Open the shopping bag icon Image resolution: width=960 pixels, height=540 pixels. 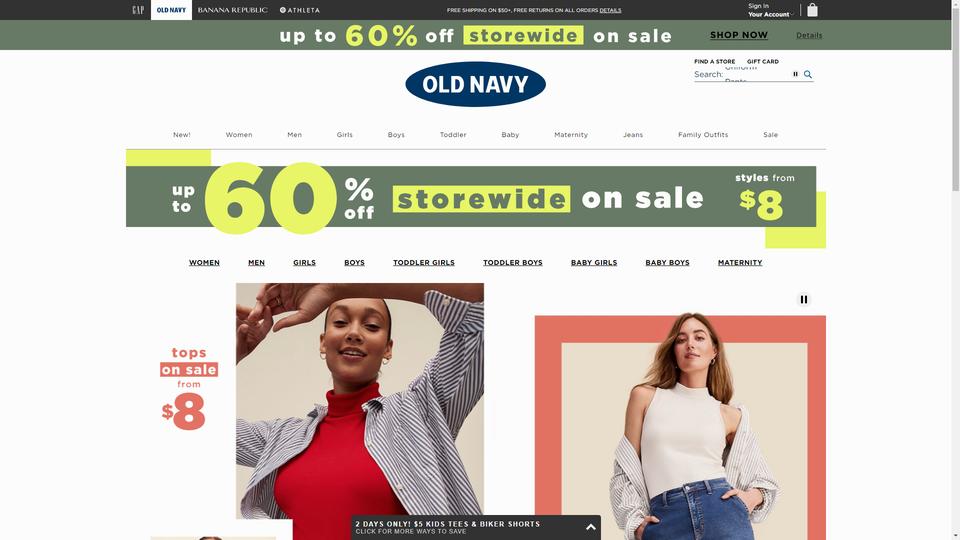point(812,10)
